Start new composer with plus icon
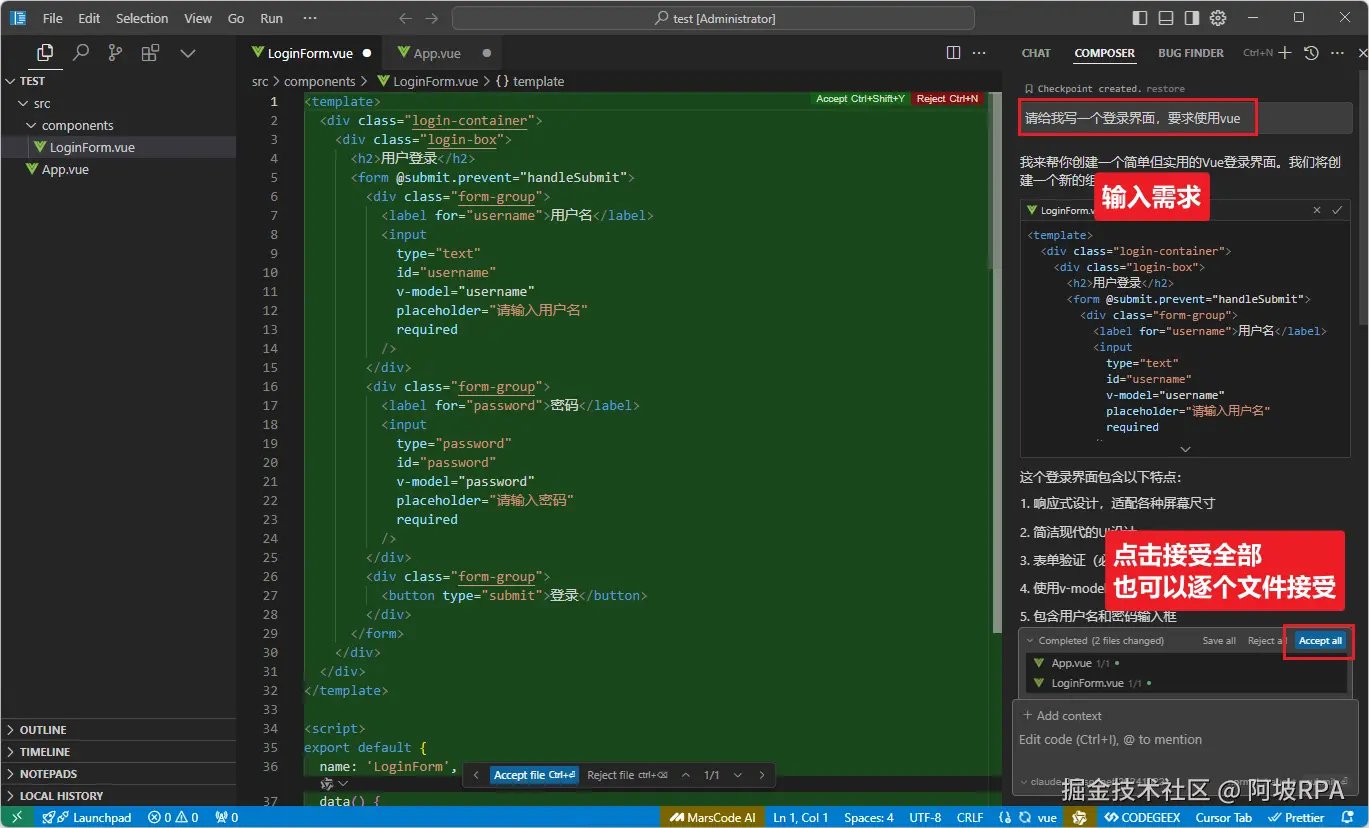 click(1285, 53)
